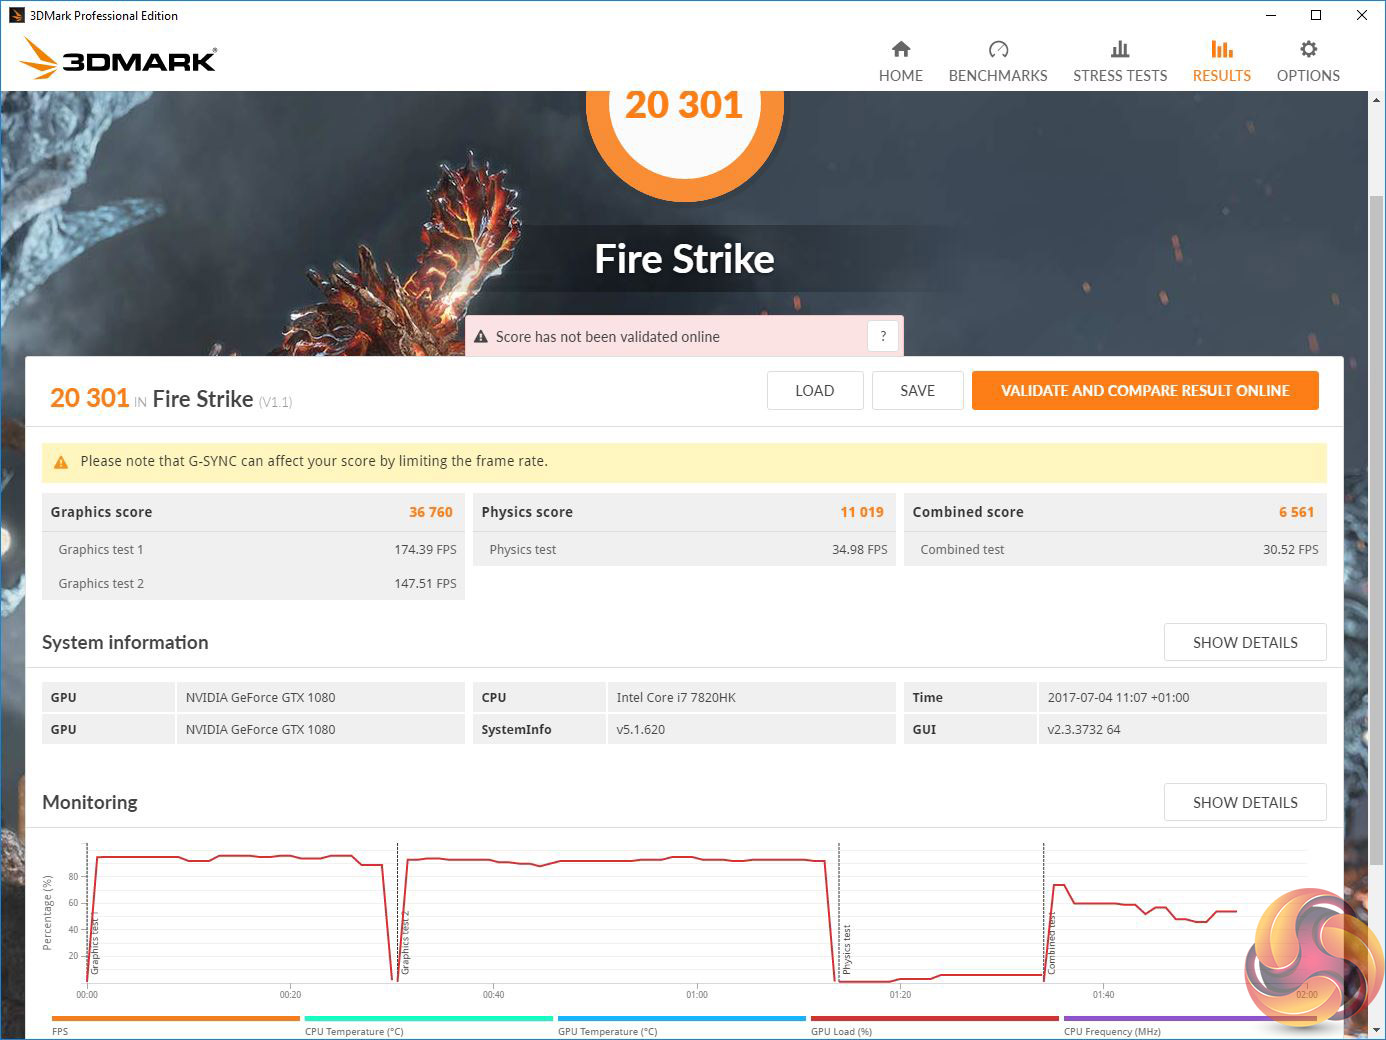The height and width of the screenshot is (1040, 1386).
Task: Click the Combined test marker line
Action: (1044, 912)
